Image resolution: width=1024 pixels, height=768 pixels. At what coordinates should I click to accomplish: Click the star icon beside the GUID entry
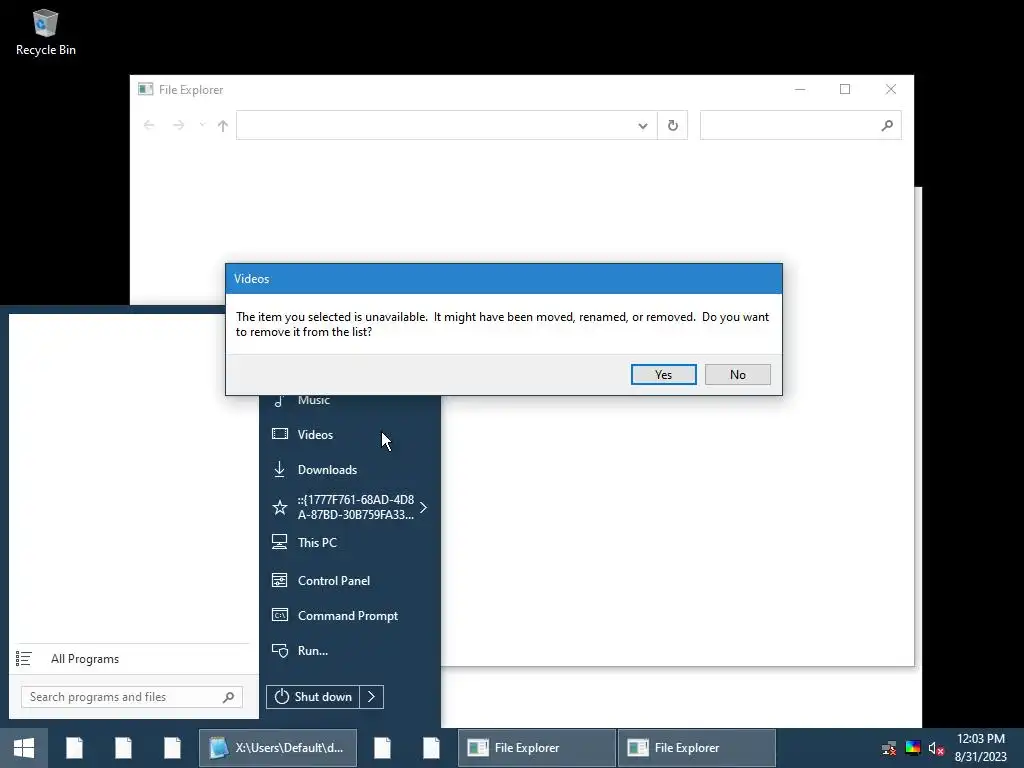280,507
